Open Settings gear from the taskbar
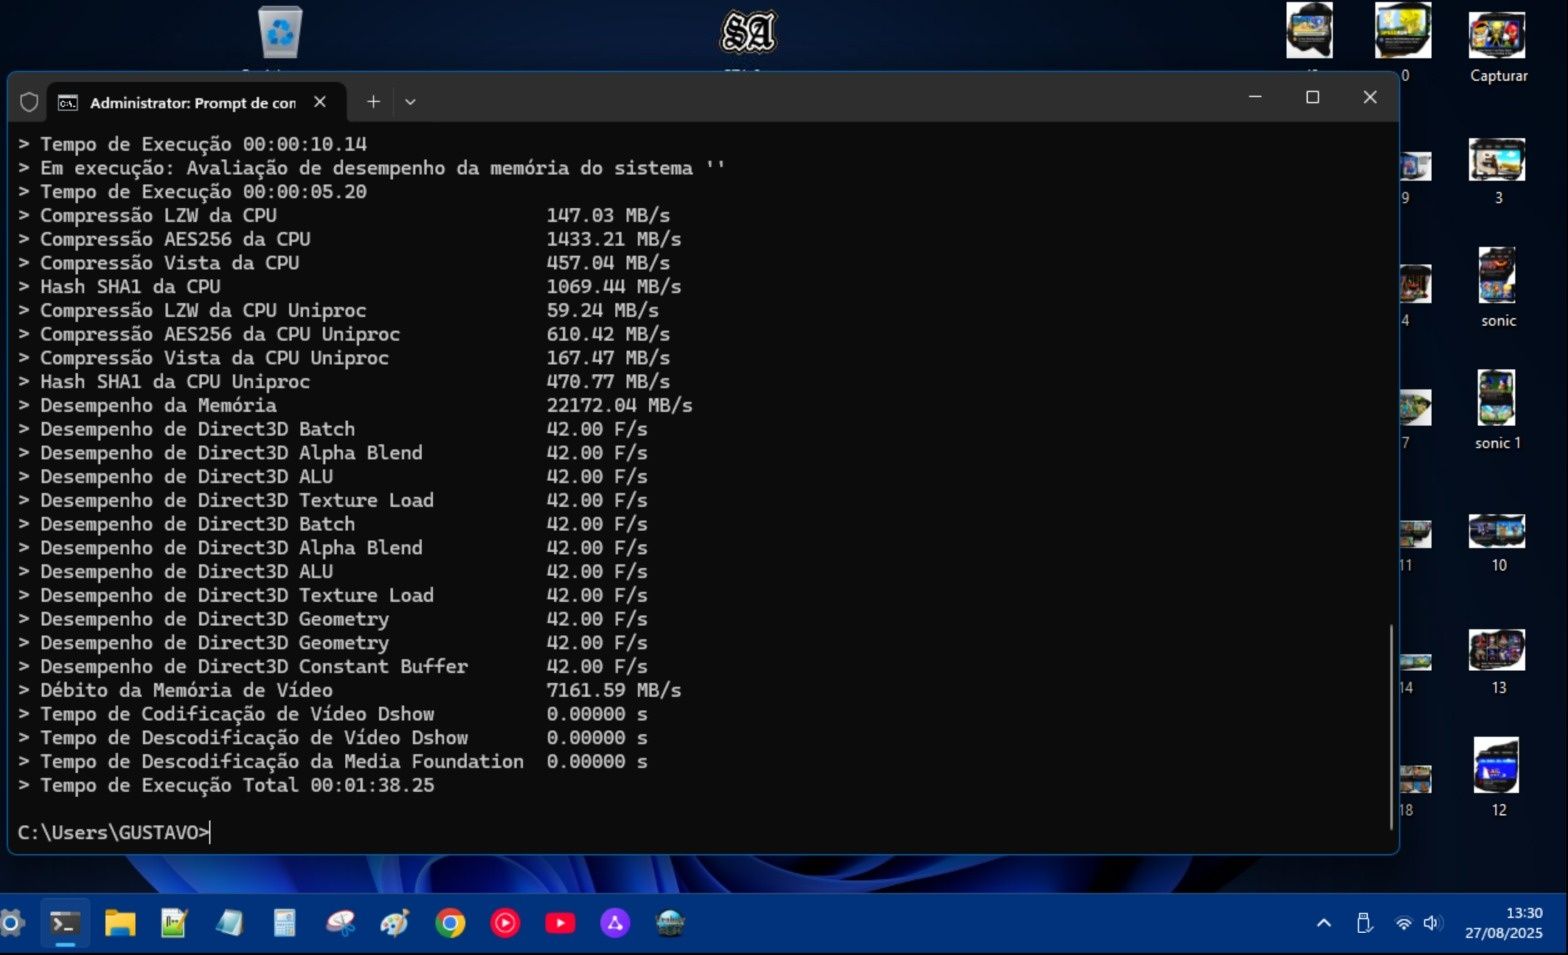 pyautogui.click(x=12, y=923)
